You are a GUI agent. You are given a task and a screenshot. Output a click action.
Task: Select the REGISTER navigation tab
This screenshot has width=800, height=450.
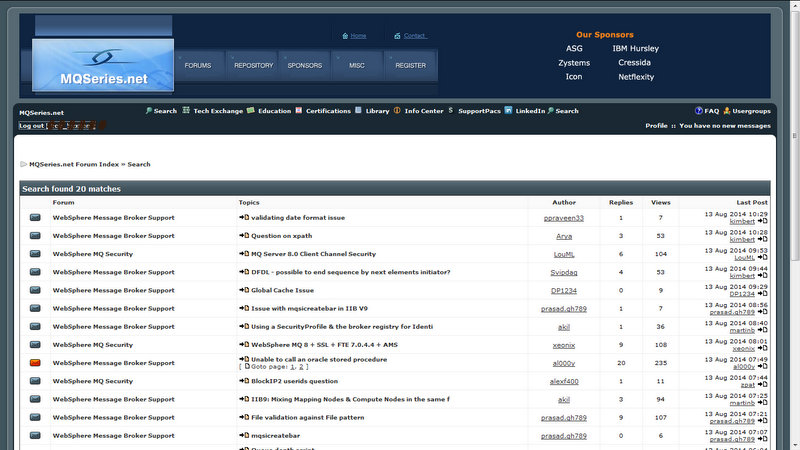[410, 65]
